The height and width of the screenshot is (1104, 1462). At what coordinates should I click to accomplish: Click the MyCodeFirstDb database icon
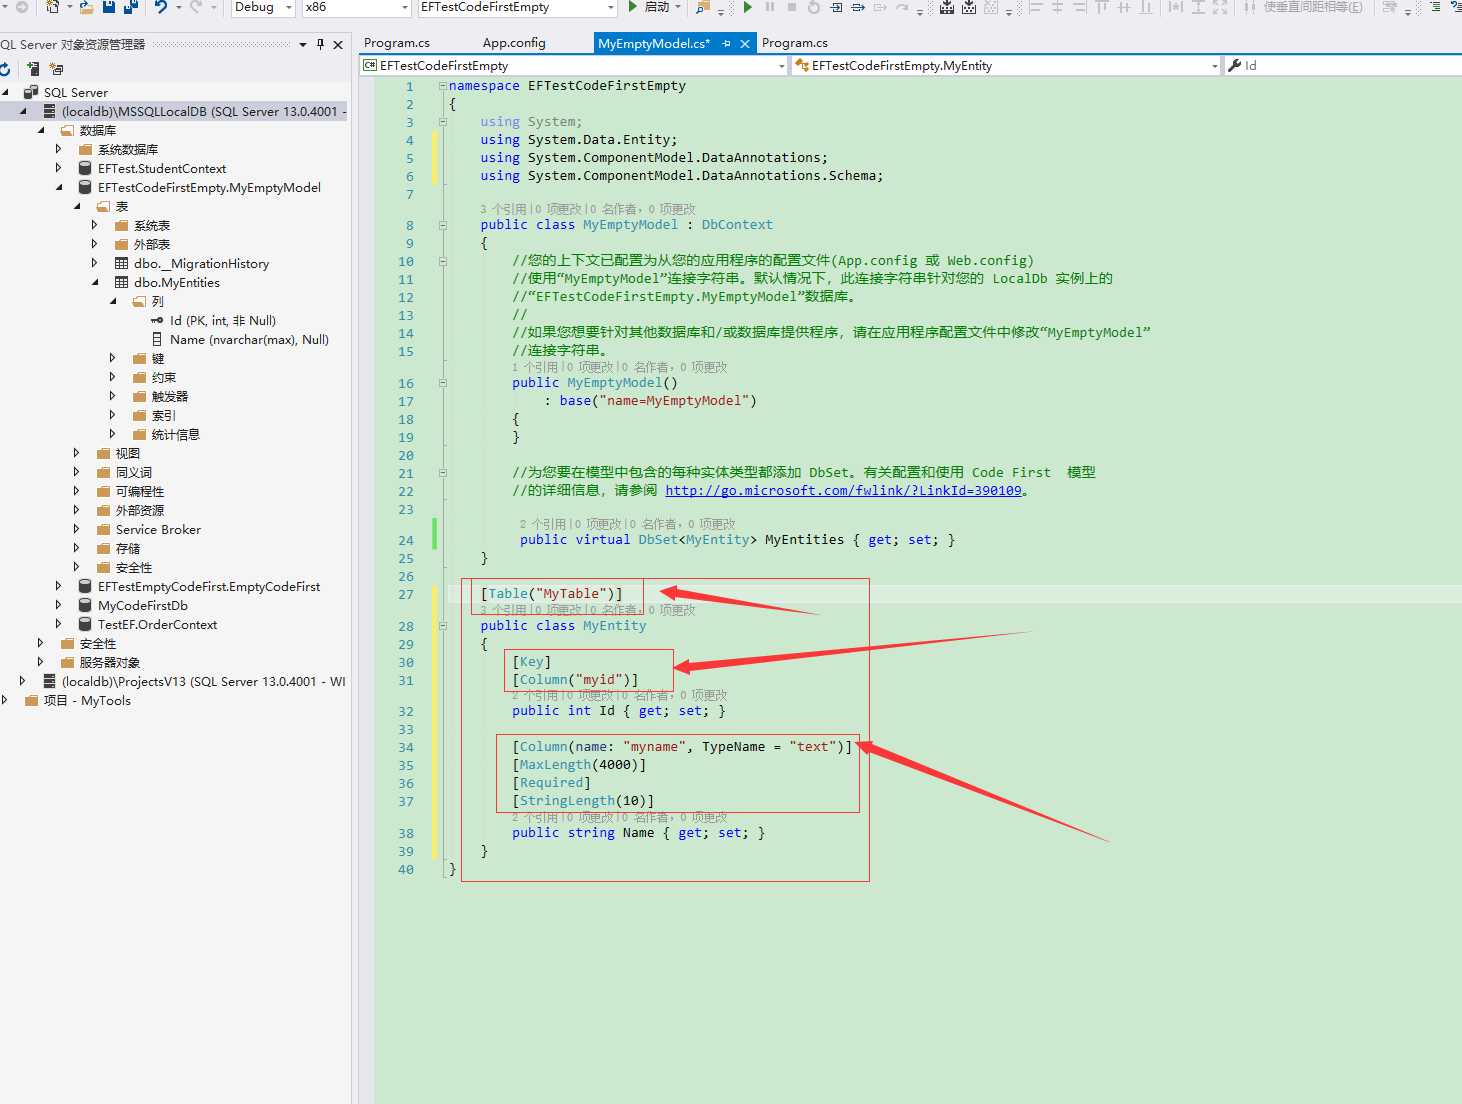85,606
